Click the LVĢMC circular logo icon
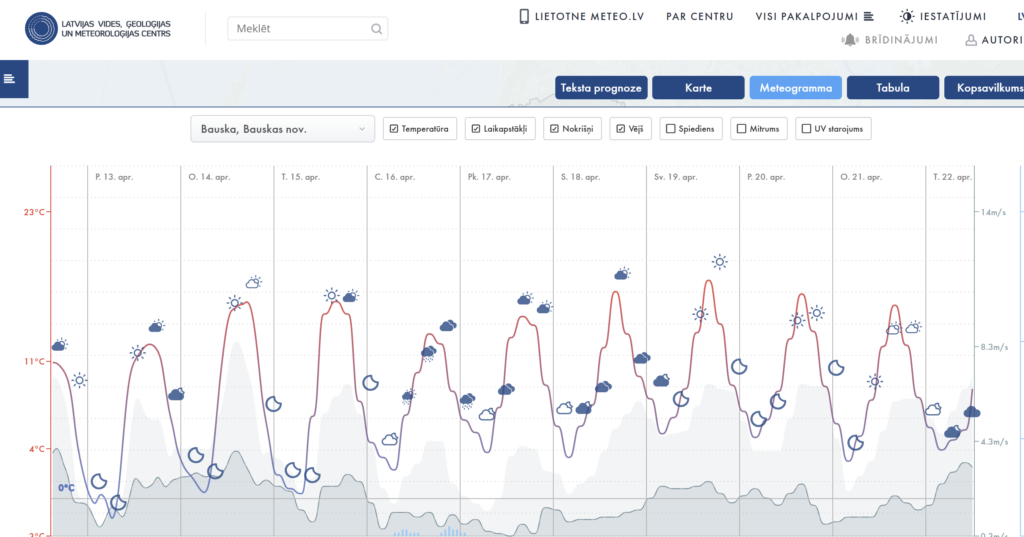 pos(41,28)
